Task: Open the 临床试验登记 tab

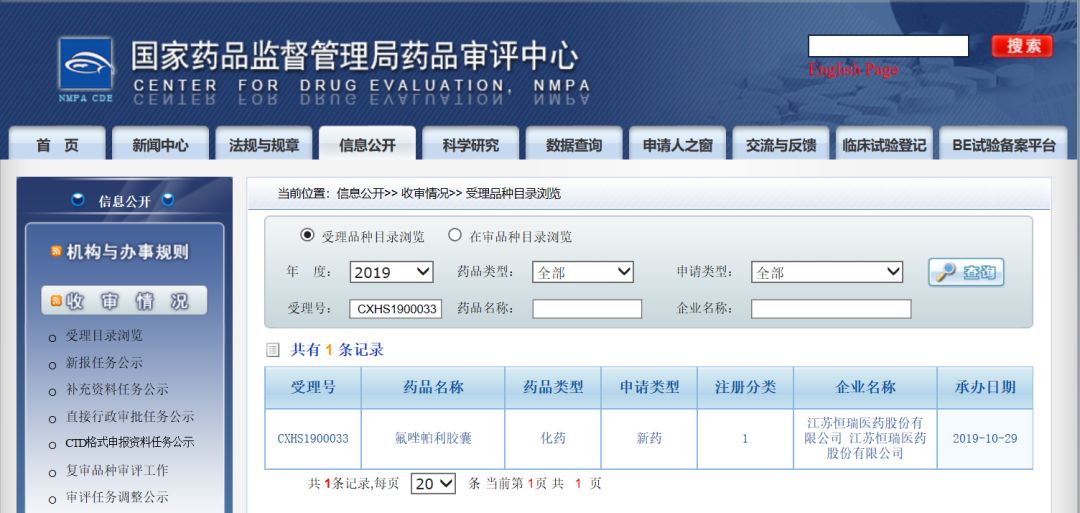Action: coord(884,145)
